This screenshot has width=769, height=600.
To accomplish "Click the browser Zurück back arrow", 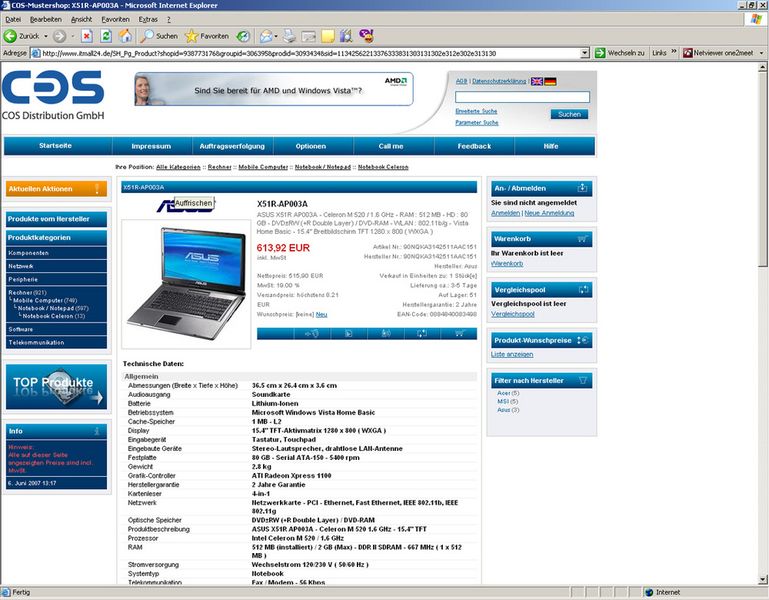I will 10,36.
